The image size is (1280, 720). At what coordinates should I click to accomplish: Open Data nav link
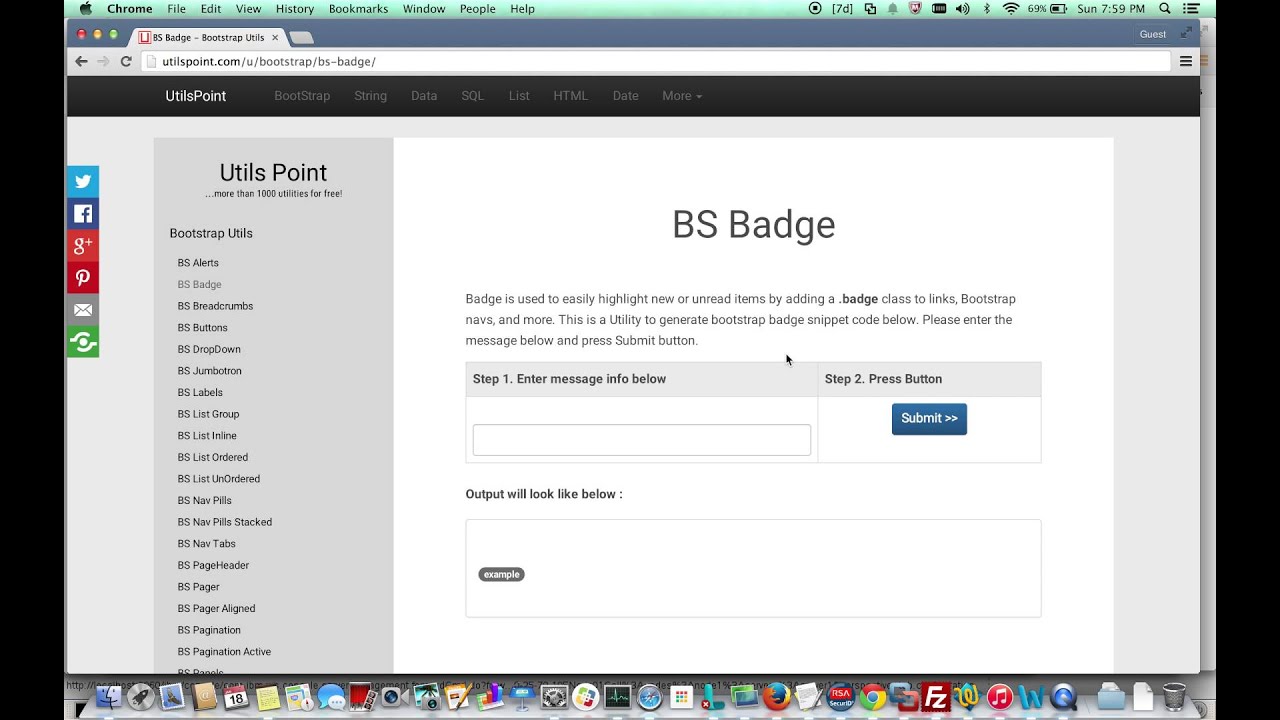[424, 96]
